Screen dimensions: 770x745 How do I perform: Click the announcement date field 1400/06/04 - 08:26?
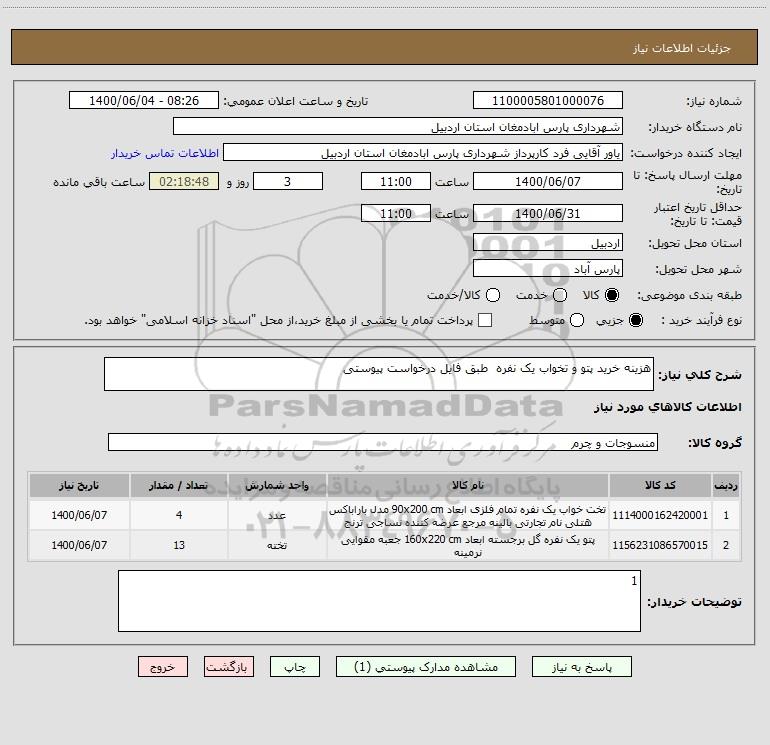point(144,100)
